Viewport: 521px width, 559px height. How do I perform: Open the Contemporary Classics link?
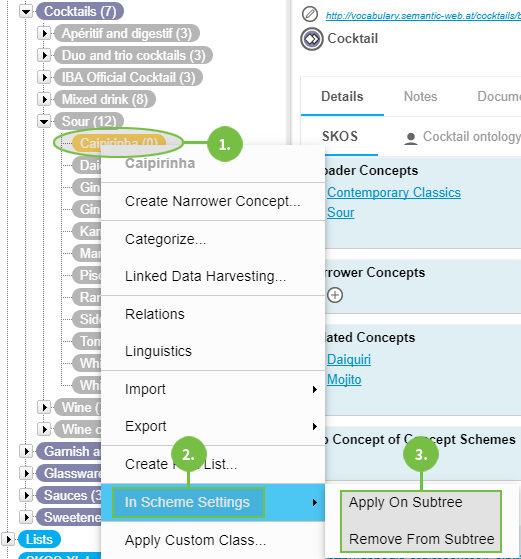tap(394, 193)
